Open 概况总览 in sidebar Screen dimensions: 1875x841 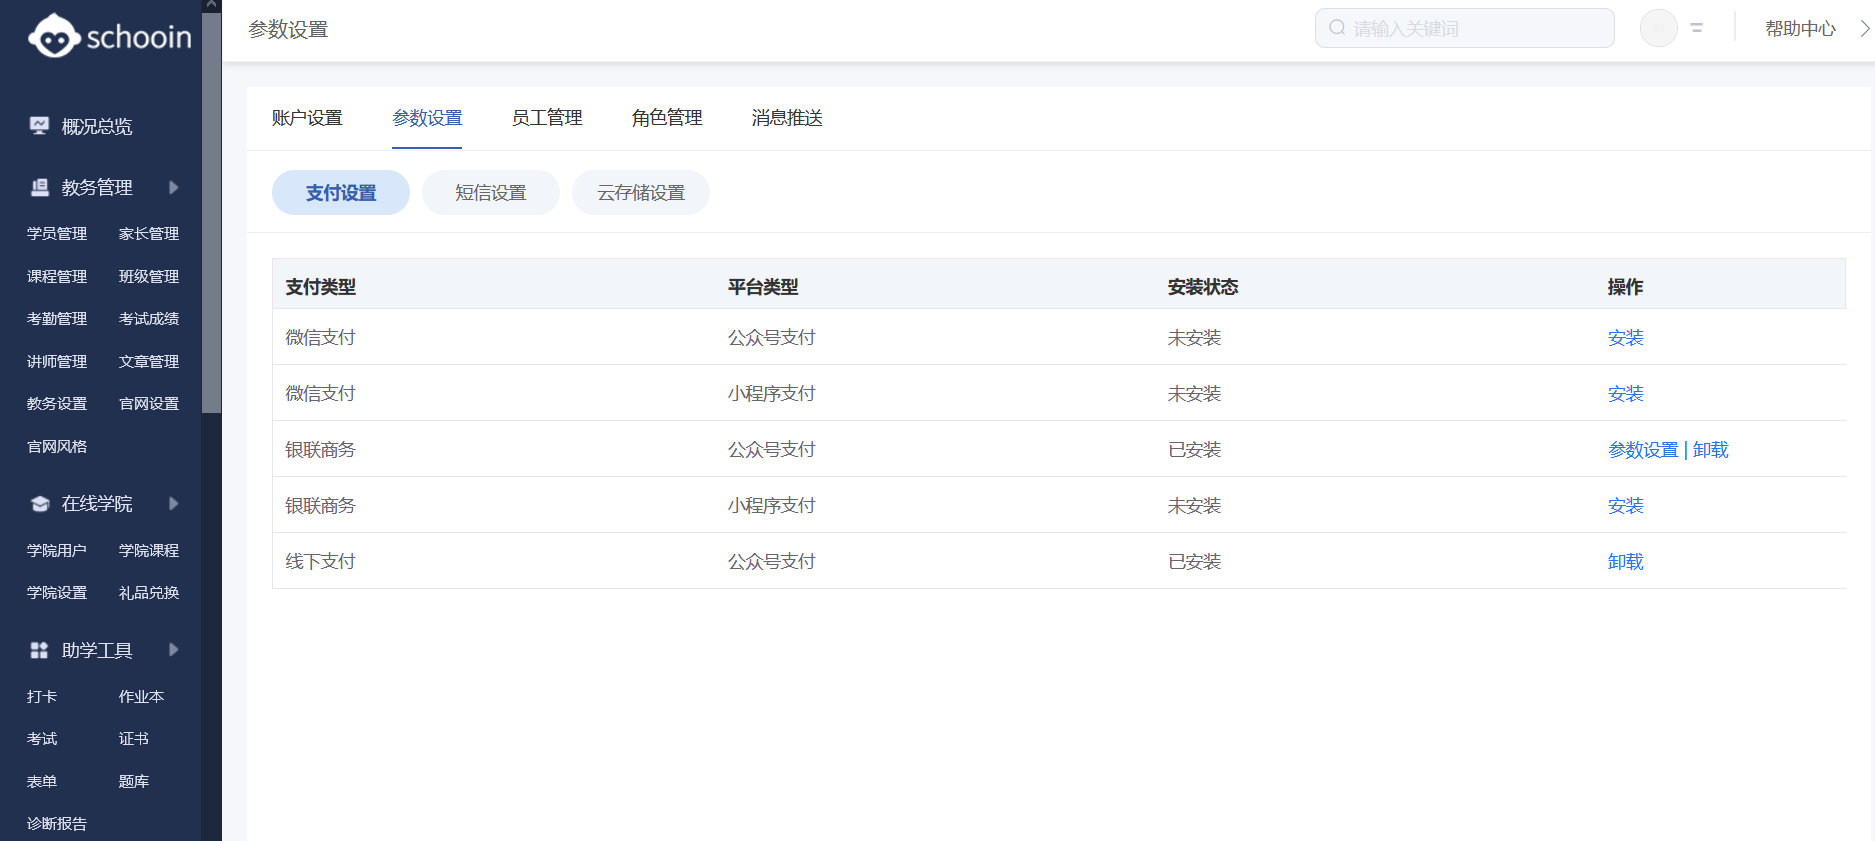[x=96, y=127]
